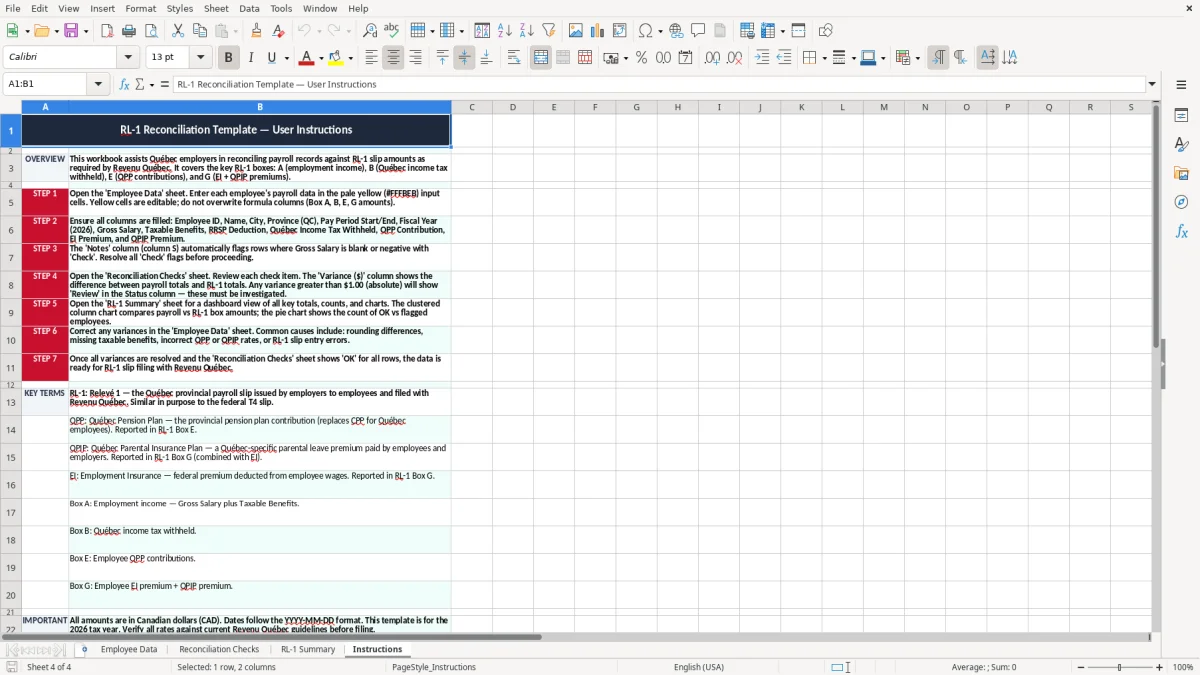The height and width of the screenshot is (675, 1200).
Task: Expand the Font Size dropdown
Action: (200, 57)
